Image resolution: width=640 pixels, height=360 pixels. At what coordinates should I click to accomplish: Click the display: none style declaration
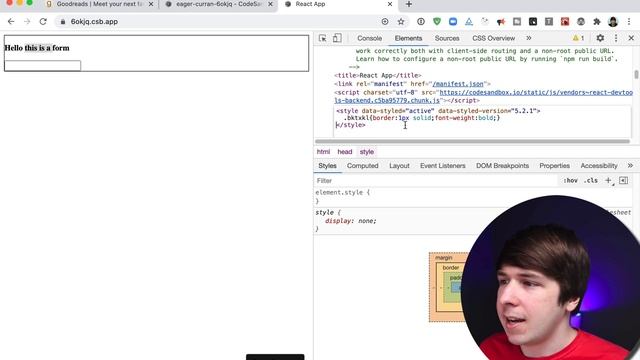pos(350,221)
